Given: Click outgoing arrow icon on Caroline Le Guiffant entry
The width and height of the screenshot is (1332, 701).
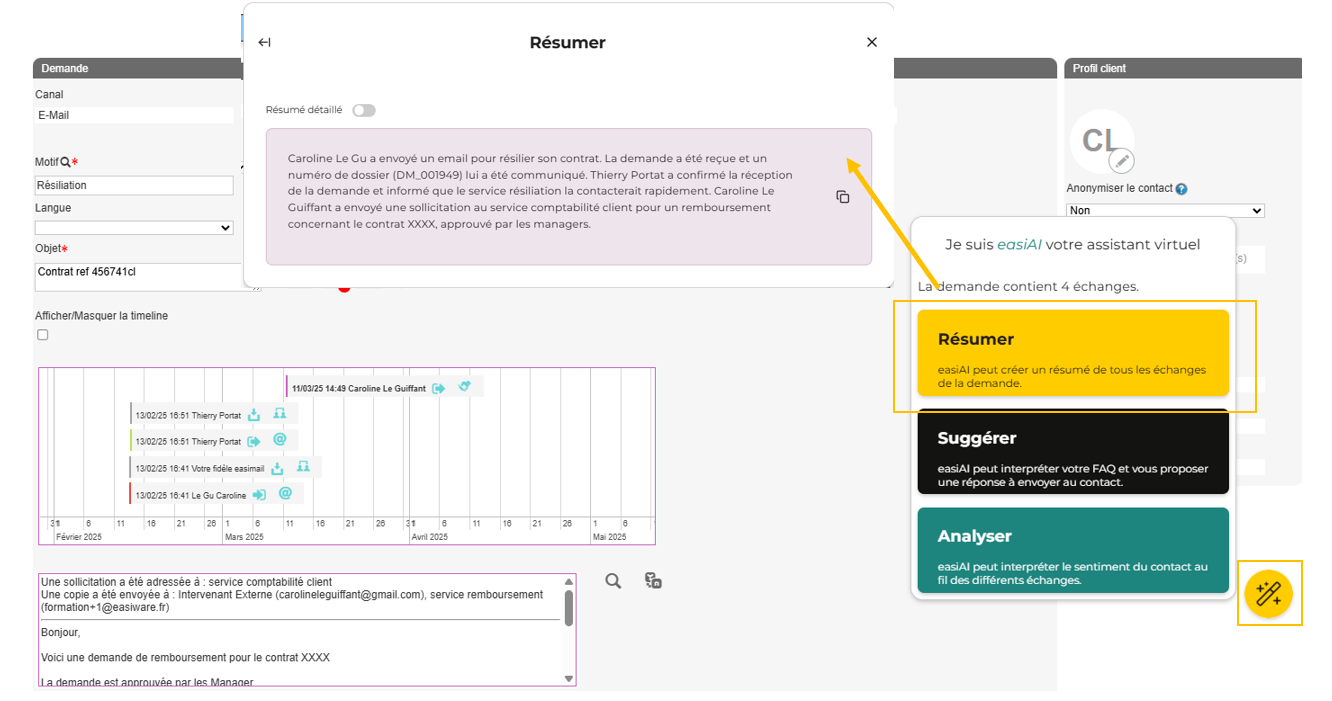Looking at the screenshot, I should (x=438, y=388).
